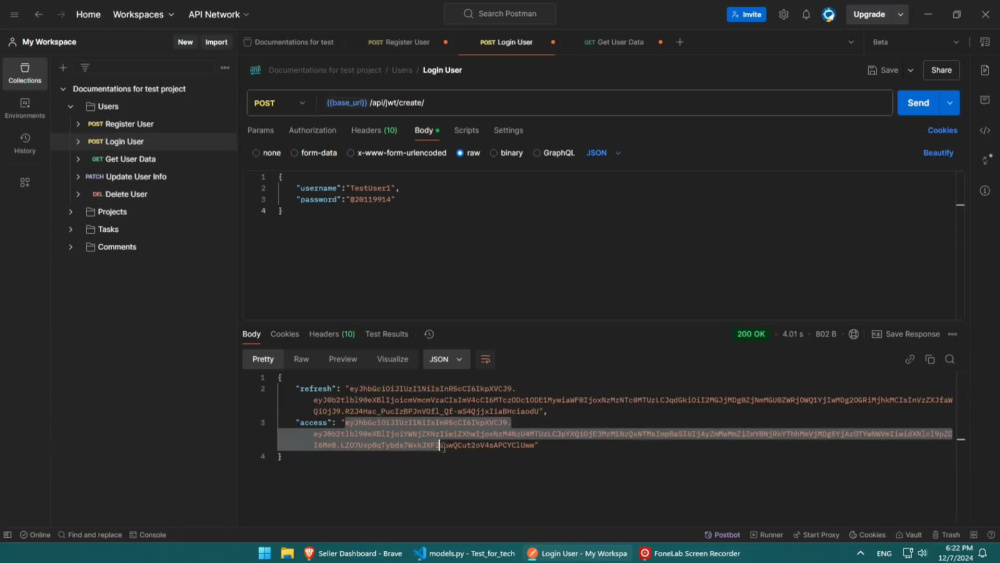Open VS Code from the taskbar
1000x563 pixels.
click(x=464, y=553)
